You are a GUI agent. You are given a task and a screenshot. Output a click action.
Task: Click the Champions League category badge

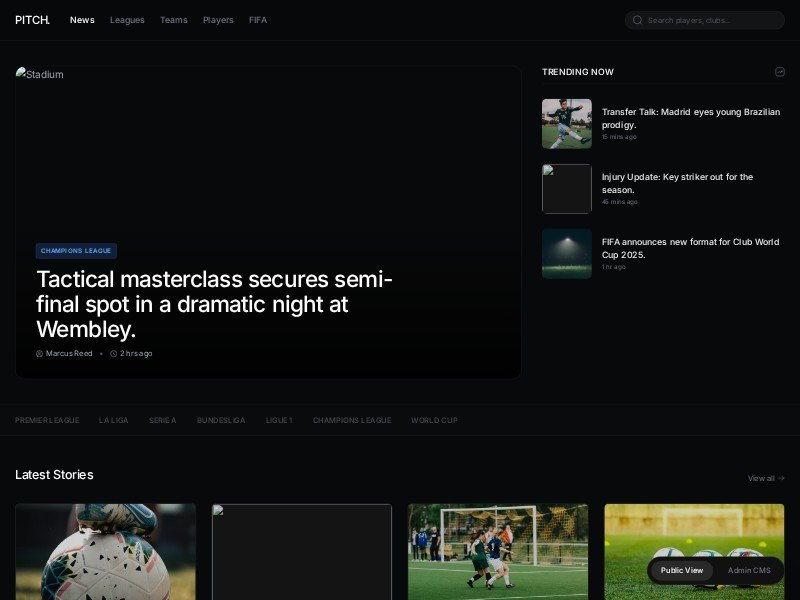(x=76, y=251)
